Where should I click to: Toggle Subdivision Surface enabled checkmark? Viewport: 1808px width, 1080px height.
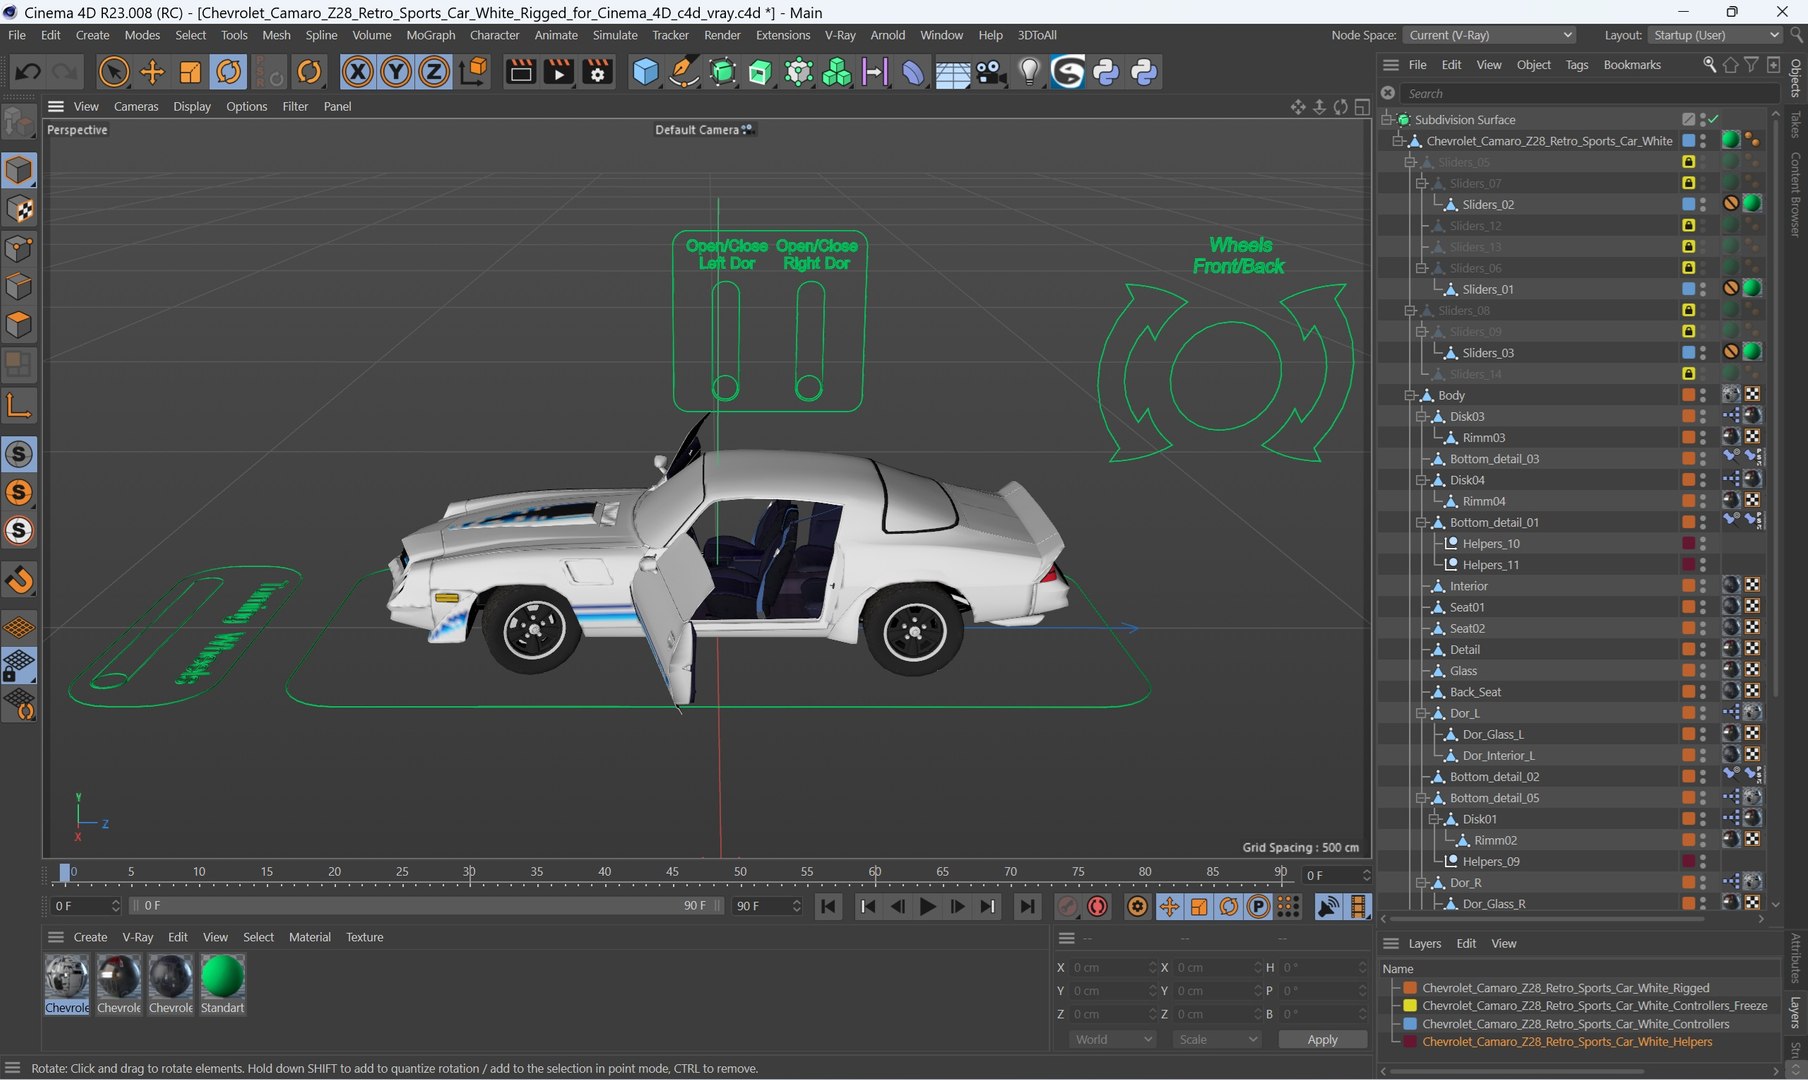point(1713,119)
